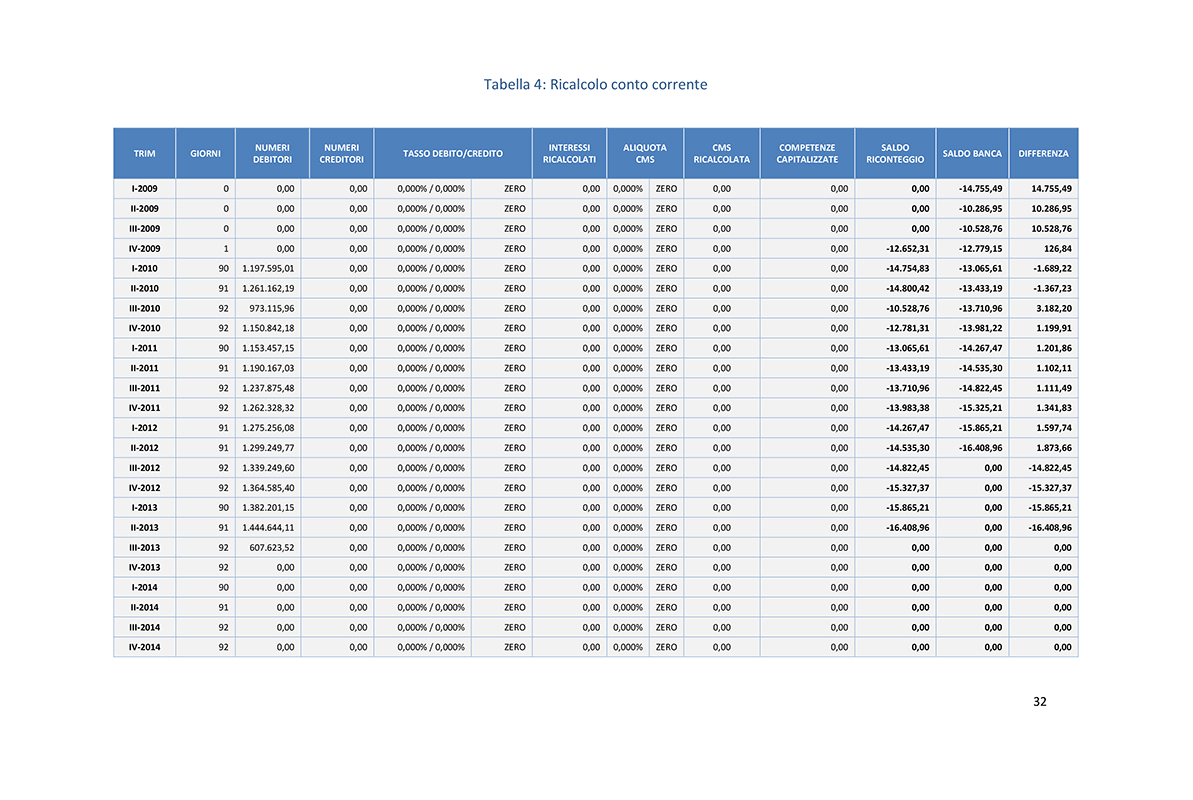The height and width of the screenshot is (800, 1193).
Task: Select the row label III-2009
Action: (145, 228)
